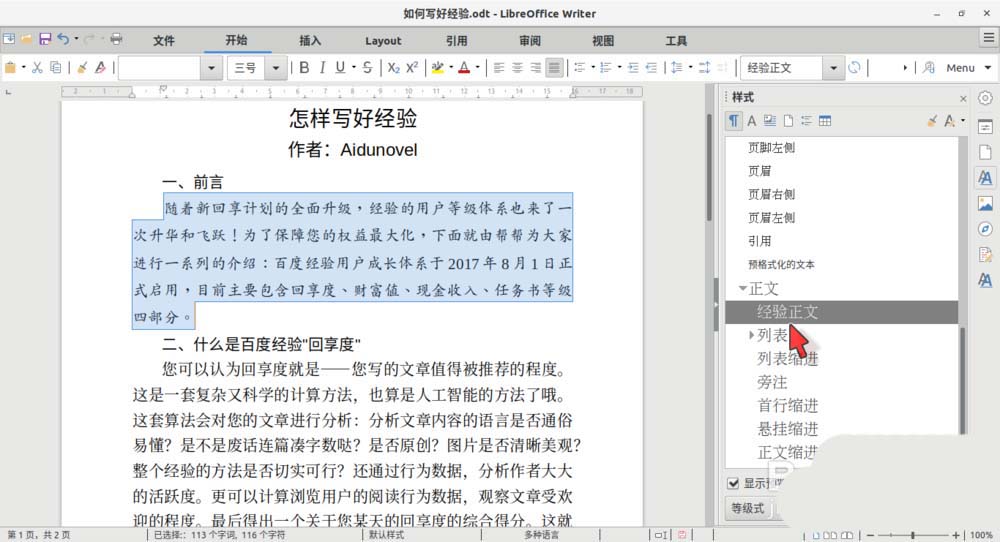Select the 首行缩进 style in list
The image size is (1000, 542).
(x=788, y=405)
